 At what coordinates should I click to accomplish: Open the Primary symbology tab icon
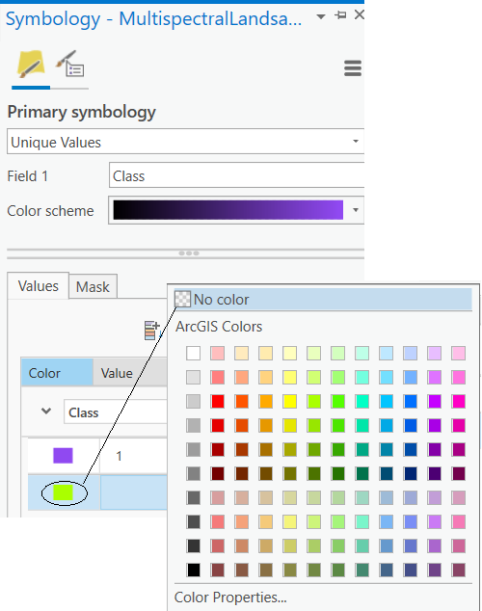click(31, 64)
